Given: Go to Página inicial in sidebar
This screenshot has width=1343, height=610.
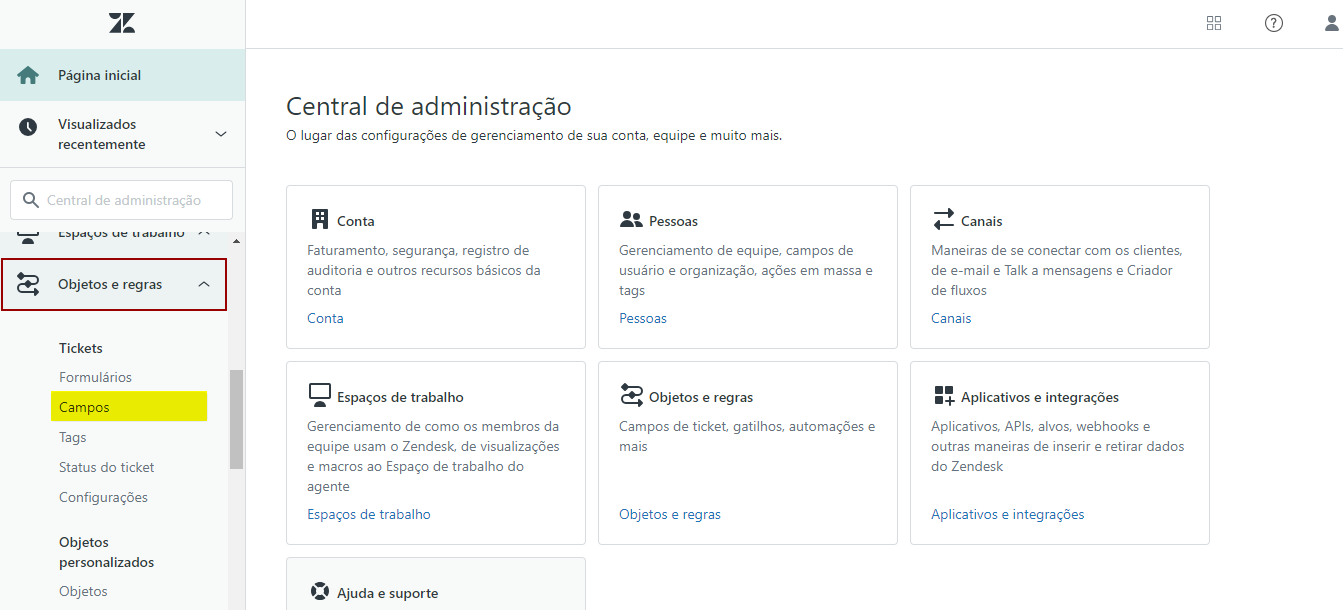Looking at the screenshot, I should (99, 75).
